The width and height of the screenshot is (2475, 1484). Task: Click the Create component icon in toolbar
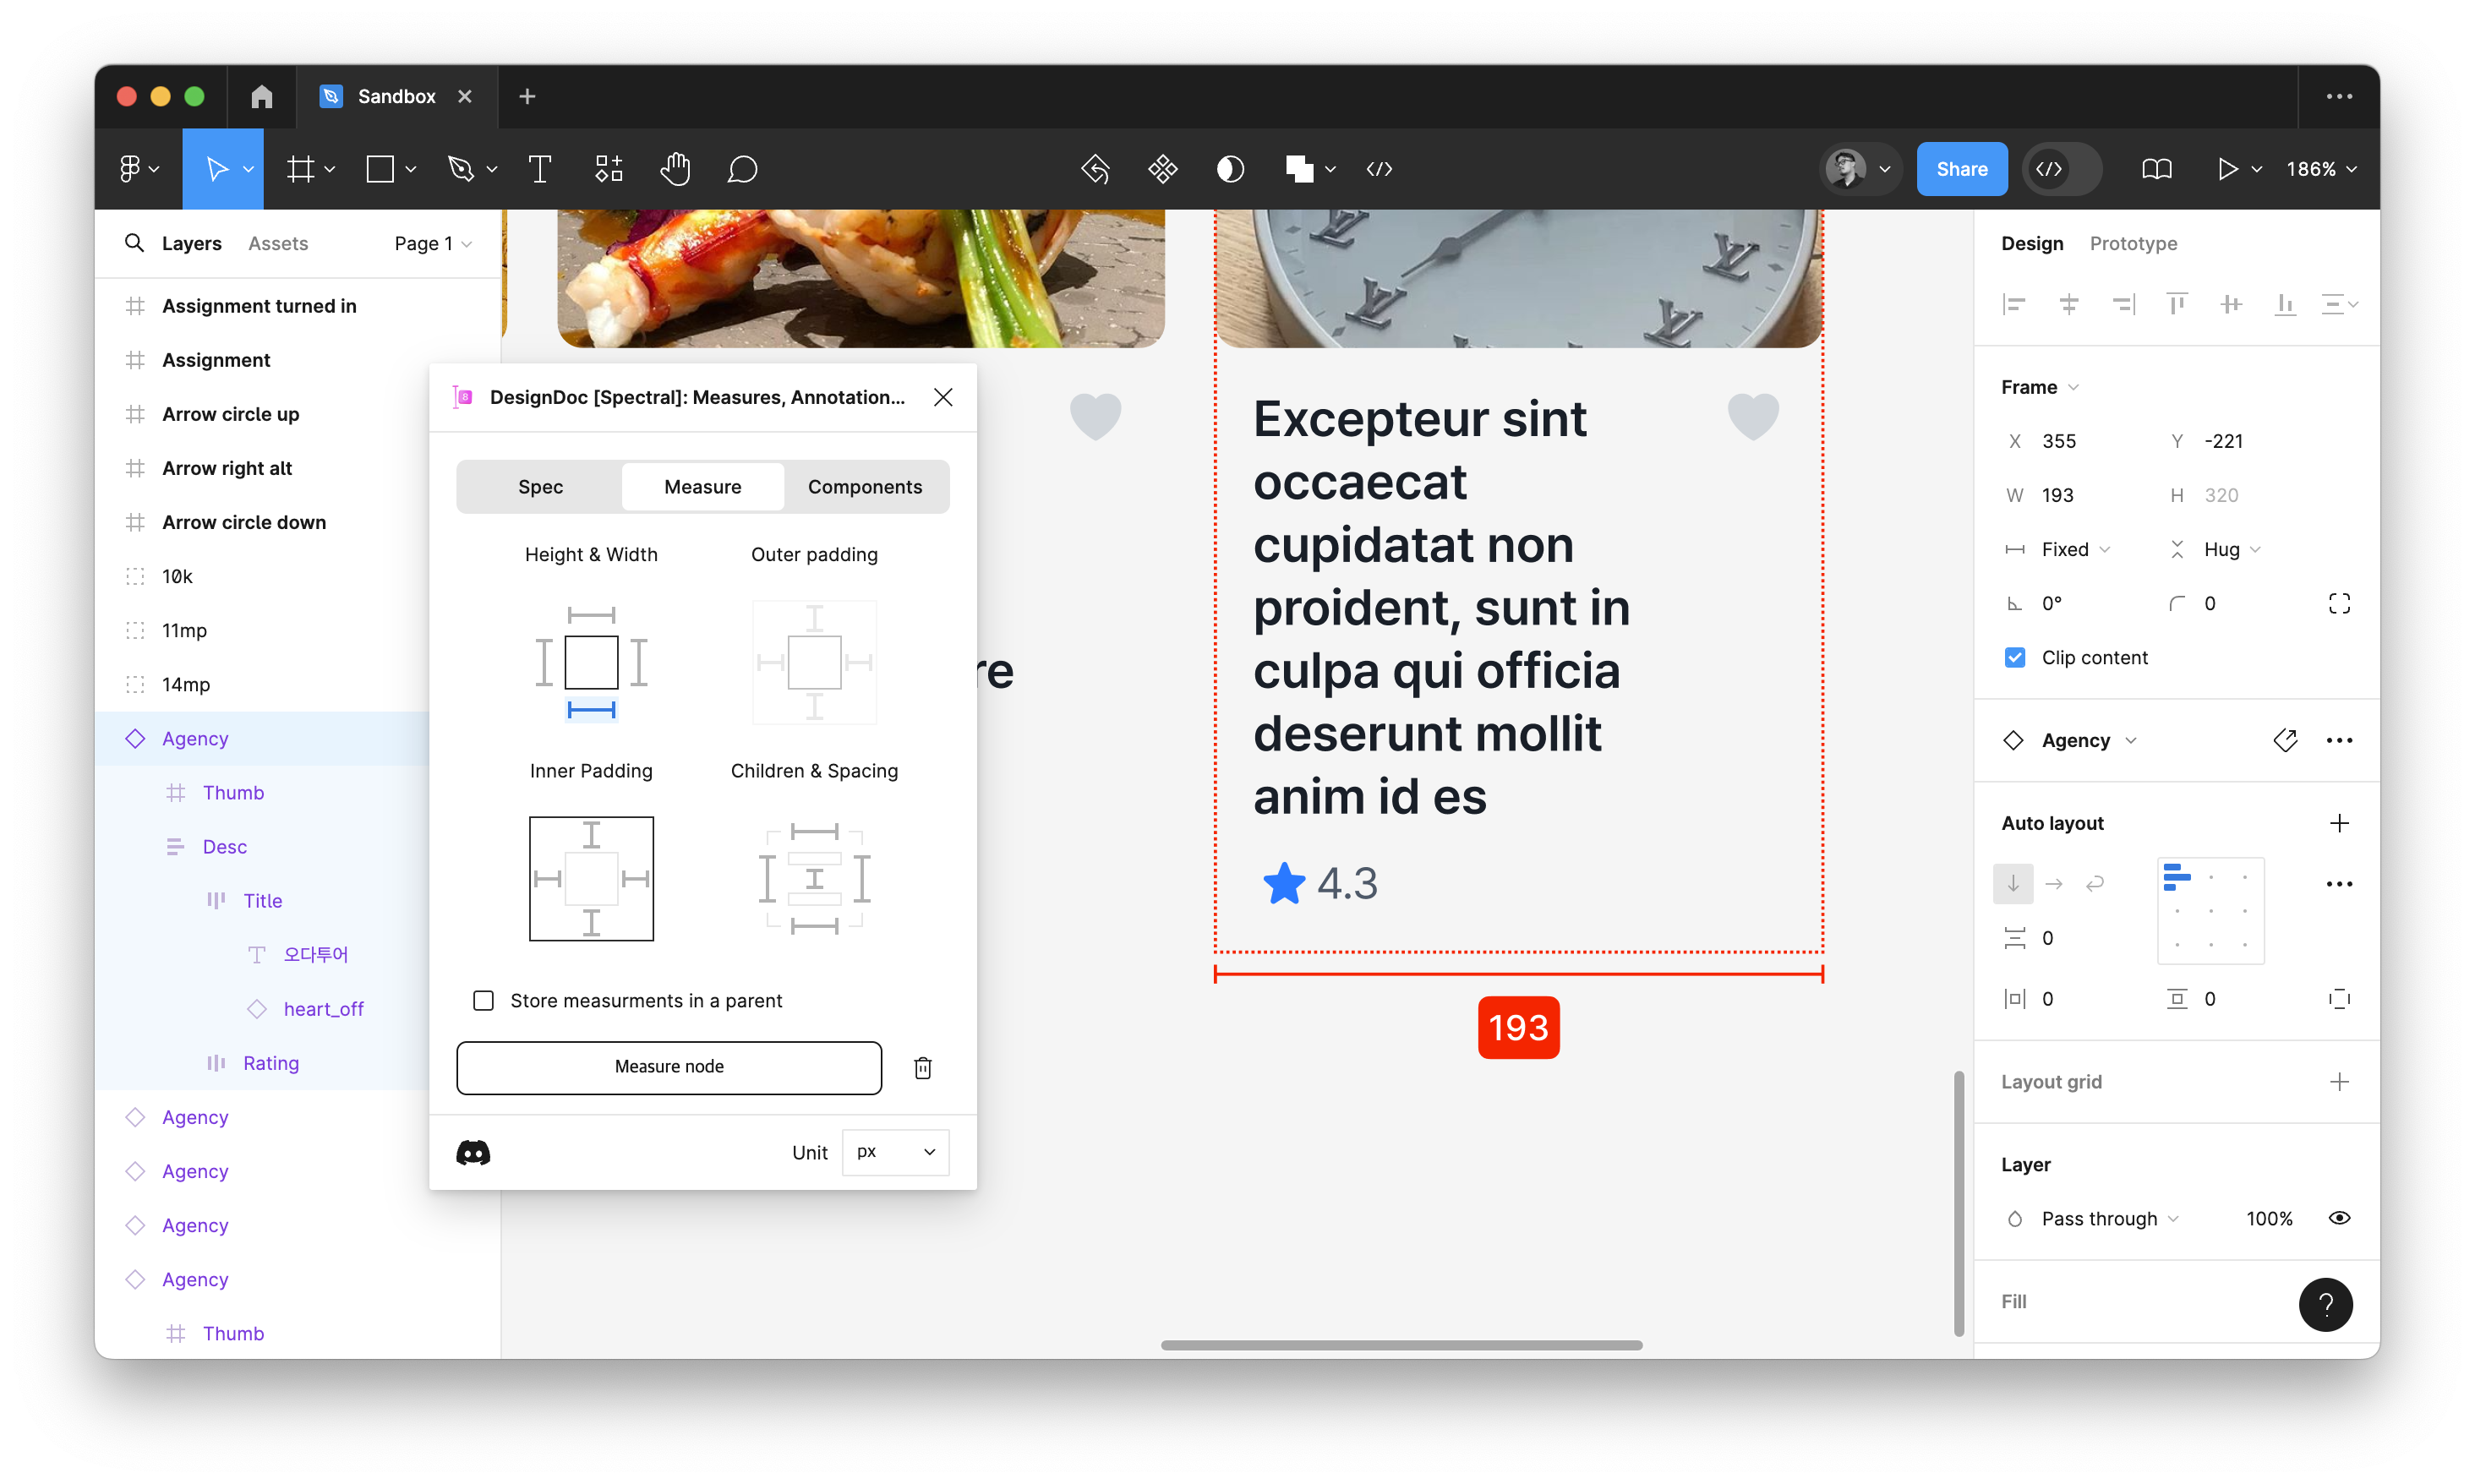[1163, 169]
